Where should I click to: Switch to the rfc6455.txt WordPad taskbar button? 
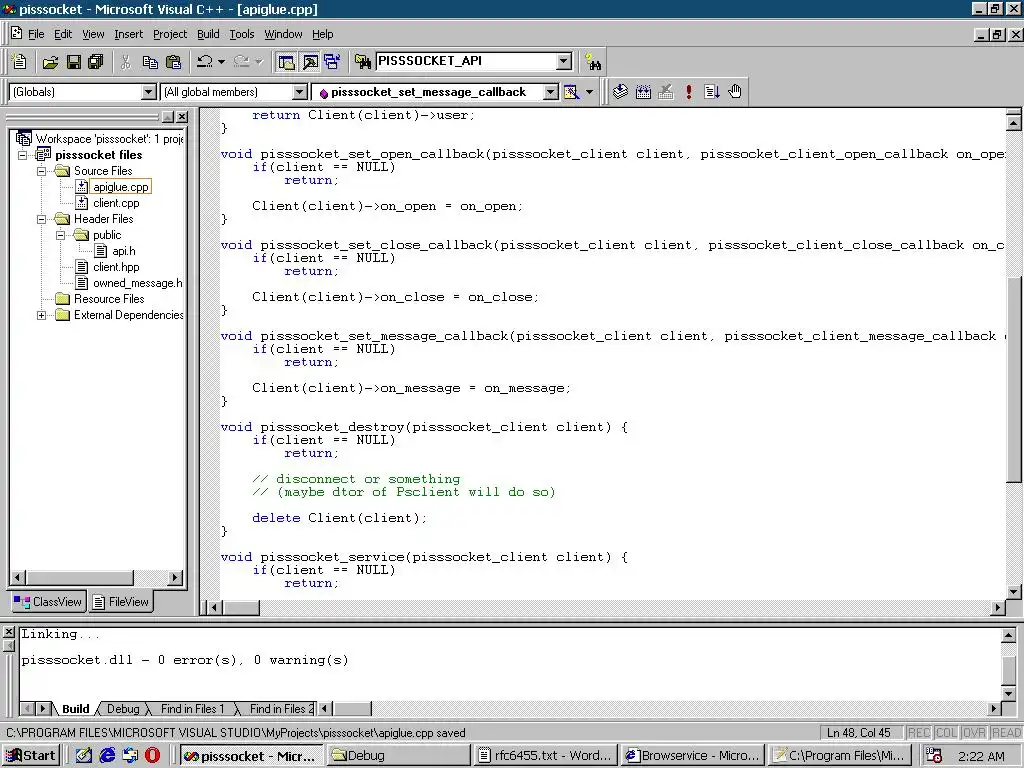545,756
